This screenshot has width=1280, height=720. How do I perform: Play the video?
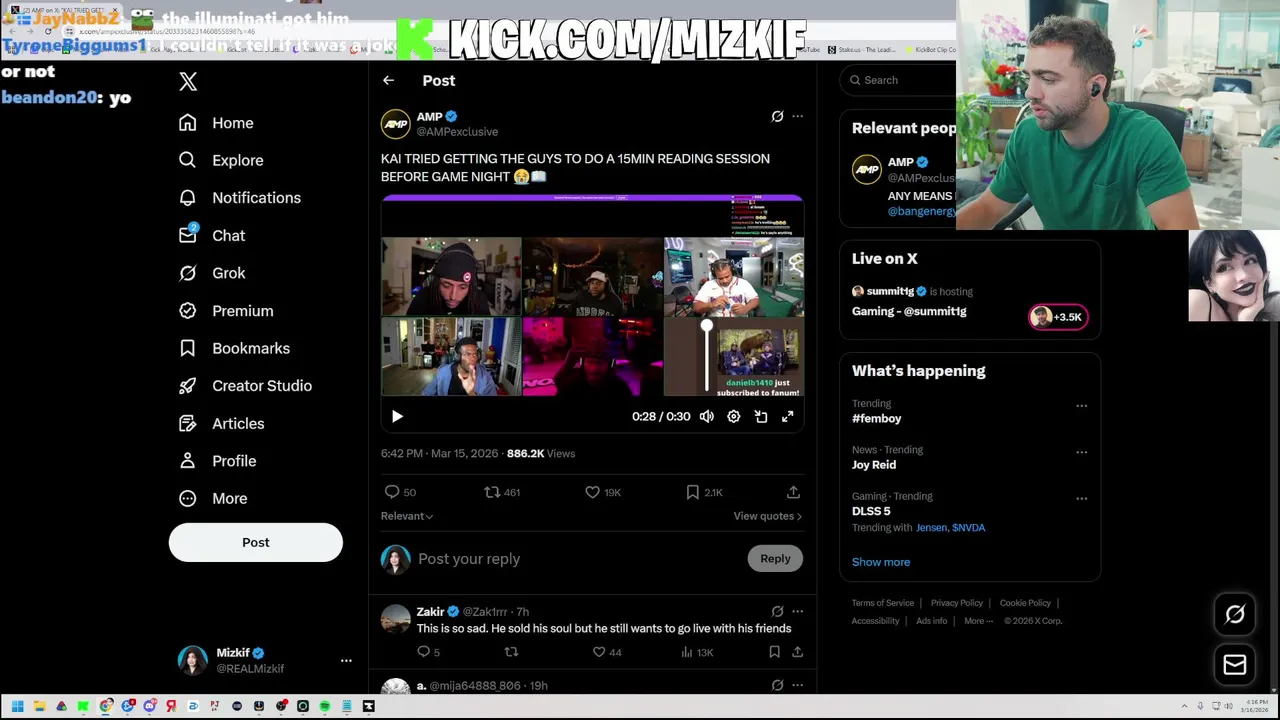(397, 417)
